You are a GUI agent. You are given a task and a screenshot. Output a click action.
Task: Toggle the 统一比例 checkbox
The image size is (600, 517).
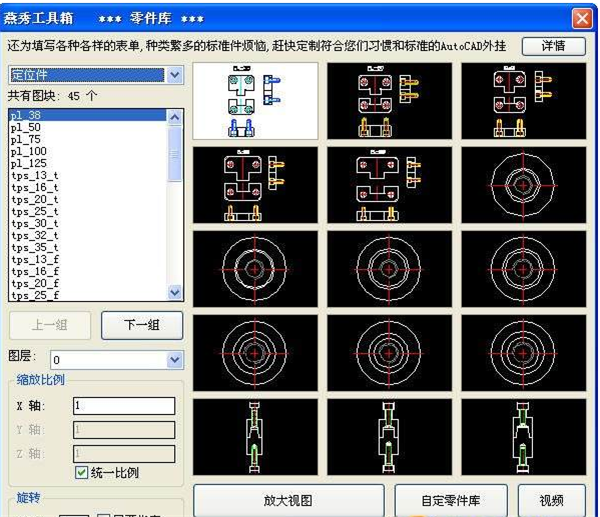(x=83, y=473)
